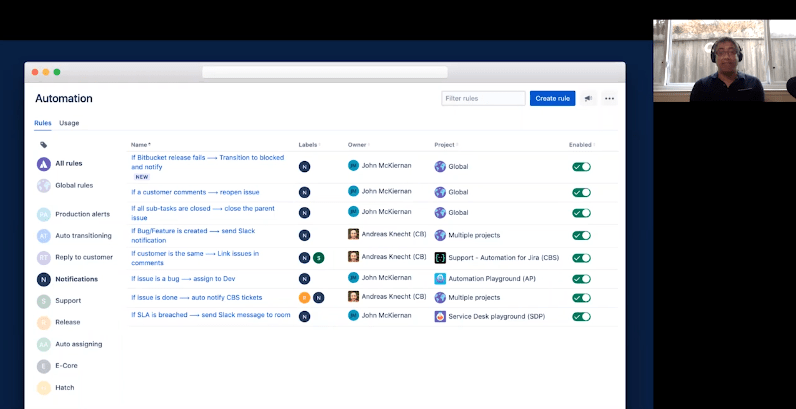Switch to the Usage tab
Viewport: 796px width, 409px height.
click(x=69, y=123)
